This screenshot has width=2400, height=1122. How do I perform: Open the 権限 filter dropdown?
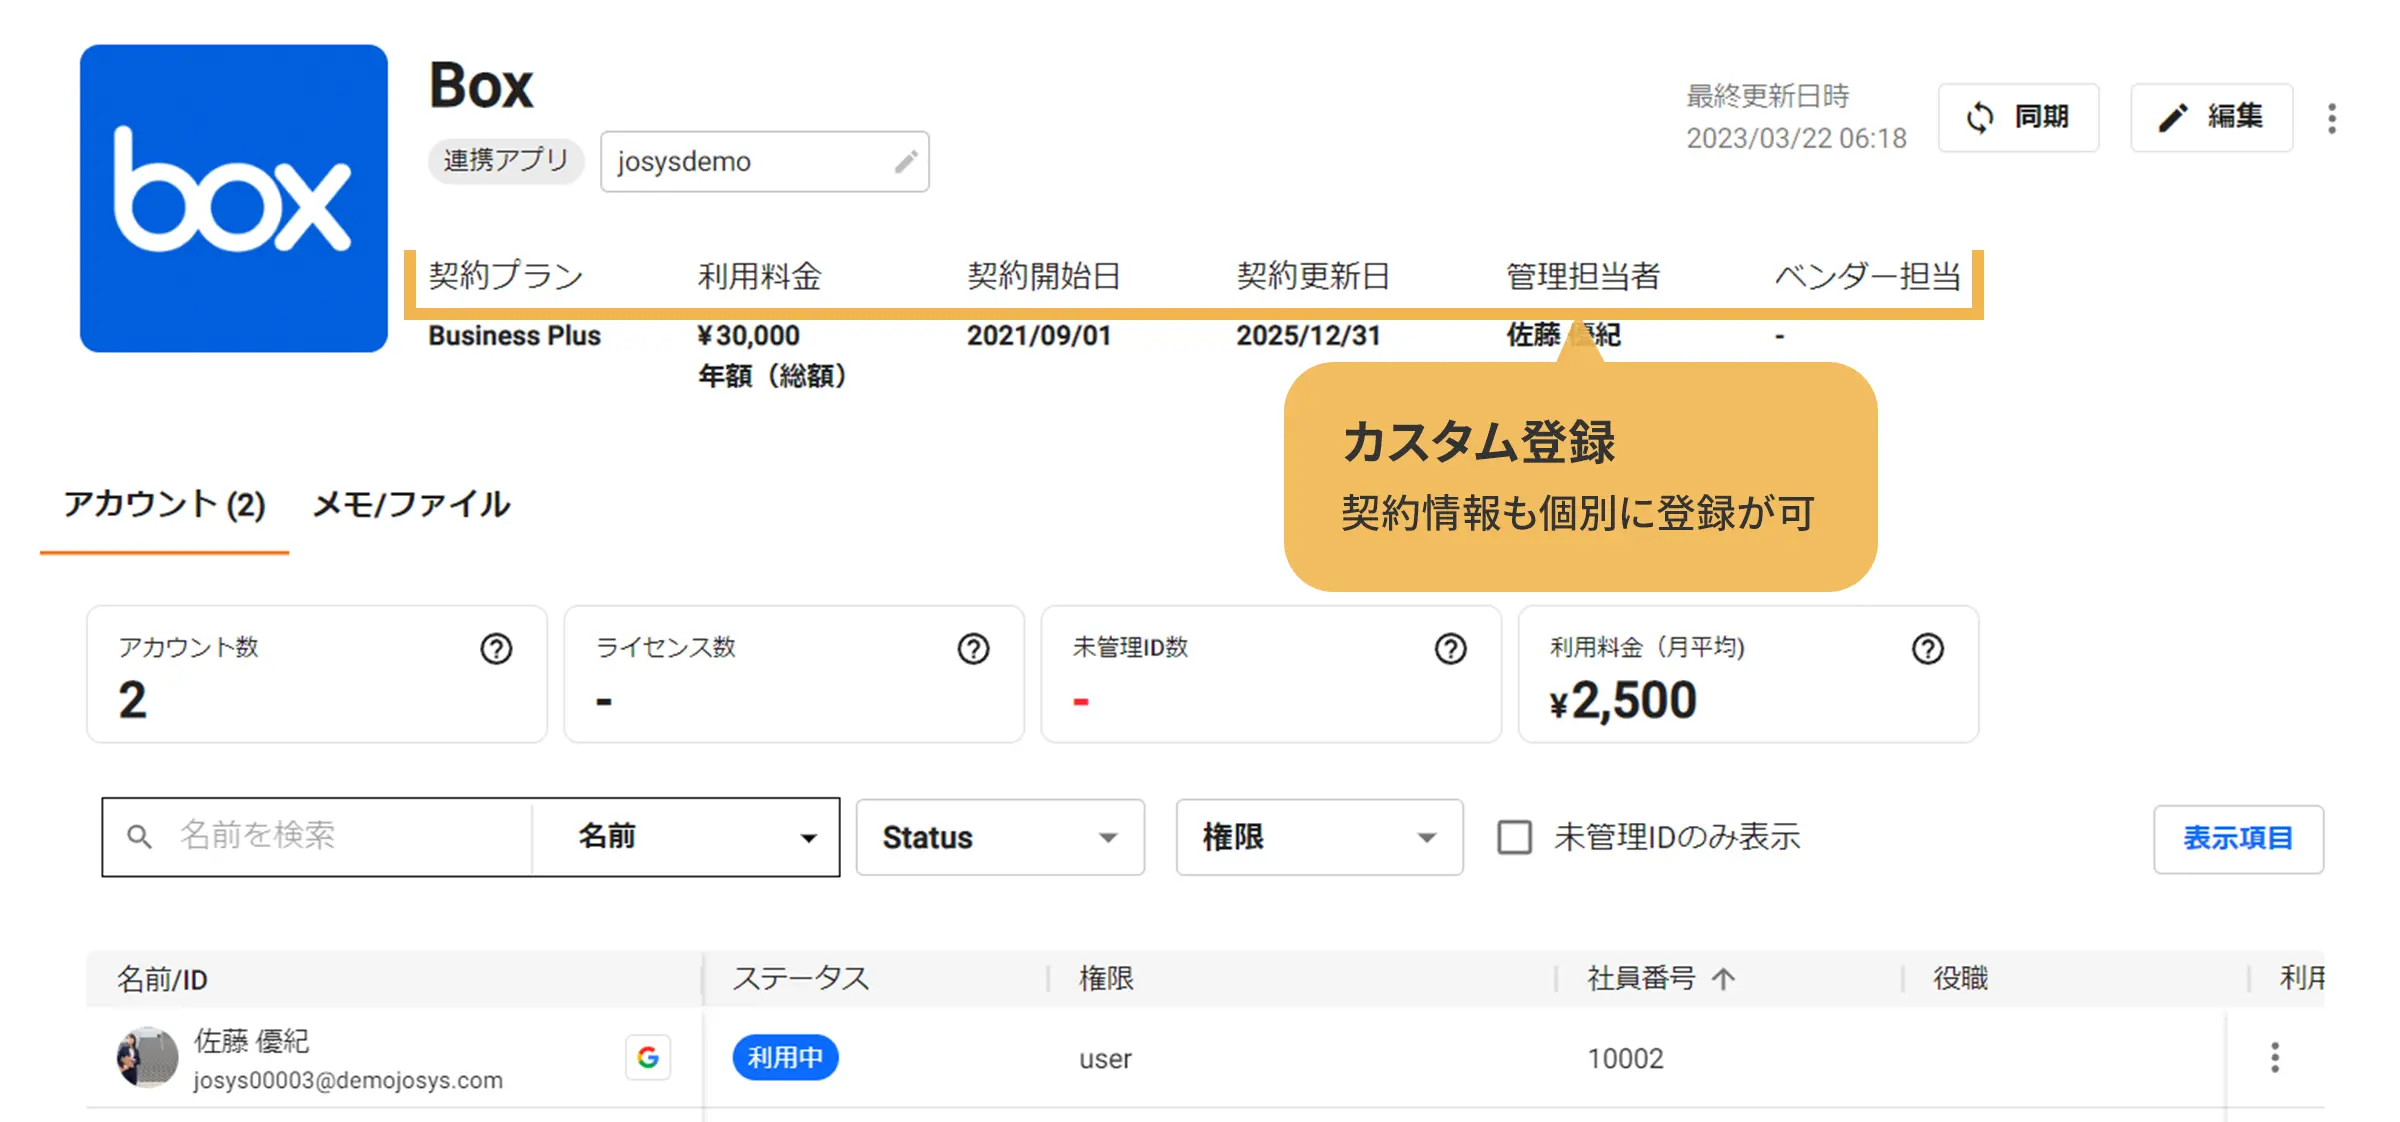(x=1319, y=837)
